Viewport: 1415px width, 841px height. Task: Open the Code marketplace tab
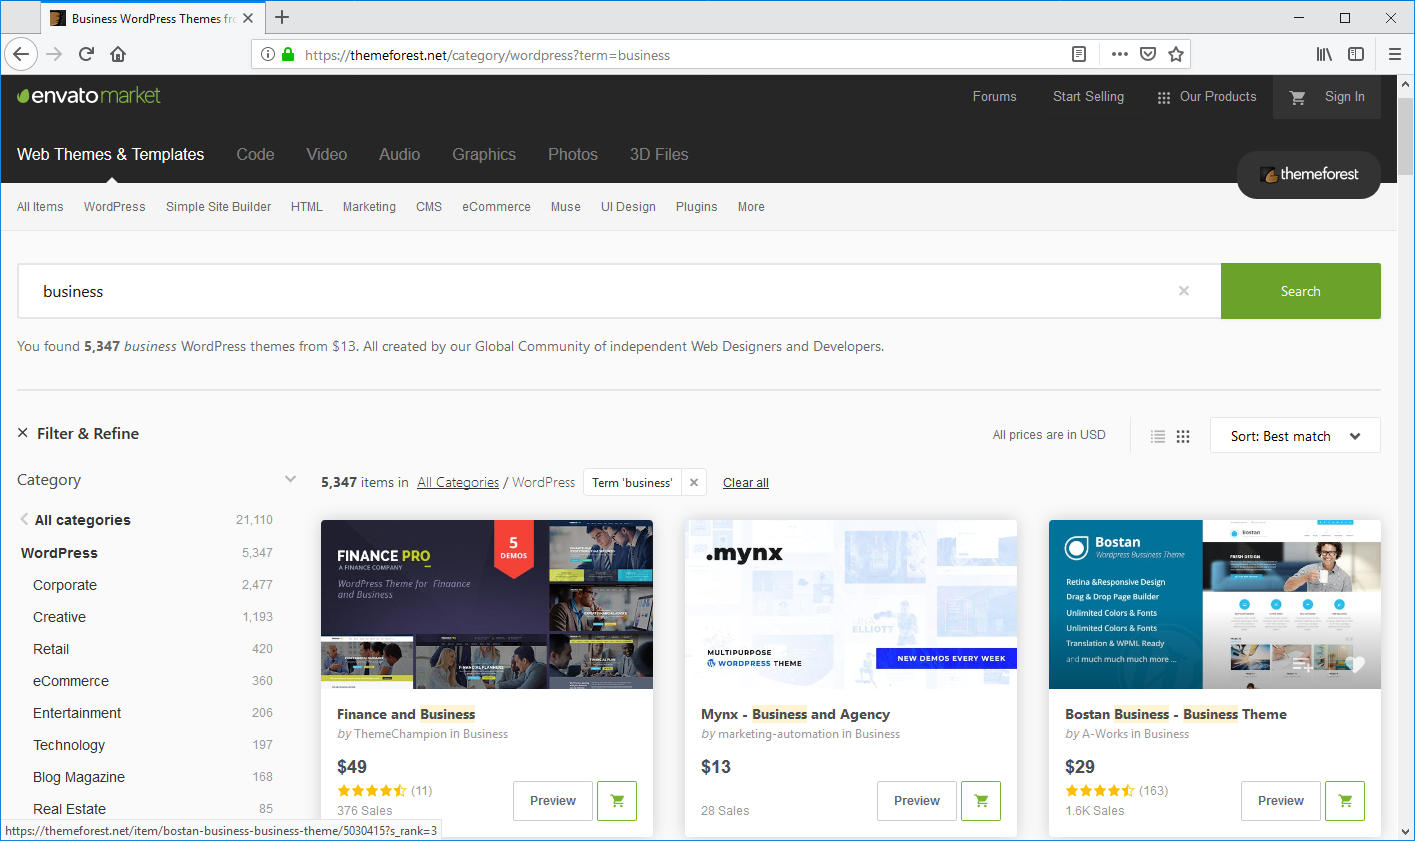(255, 154)
